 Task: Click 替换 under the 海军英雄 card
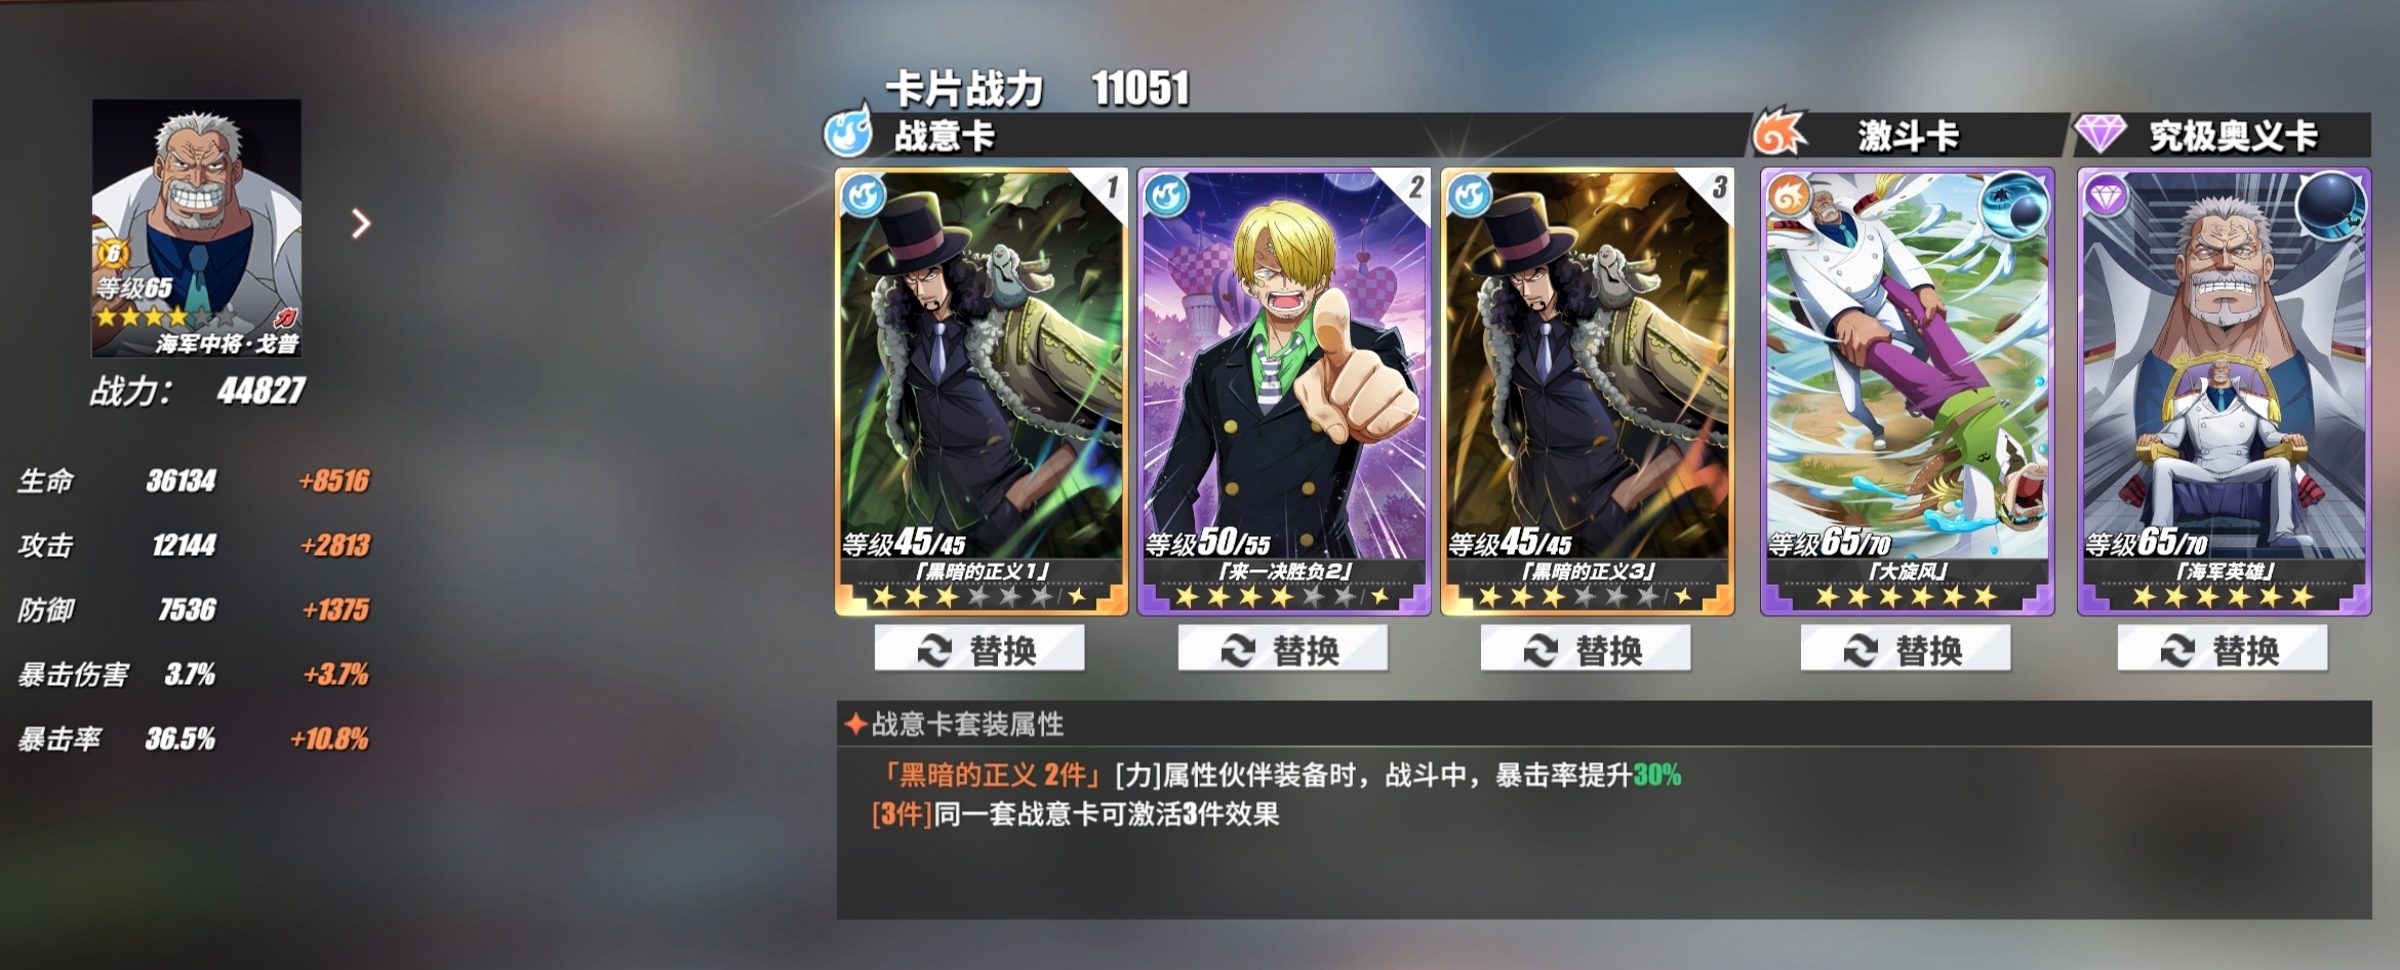point(2222,649)
